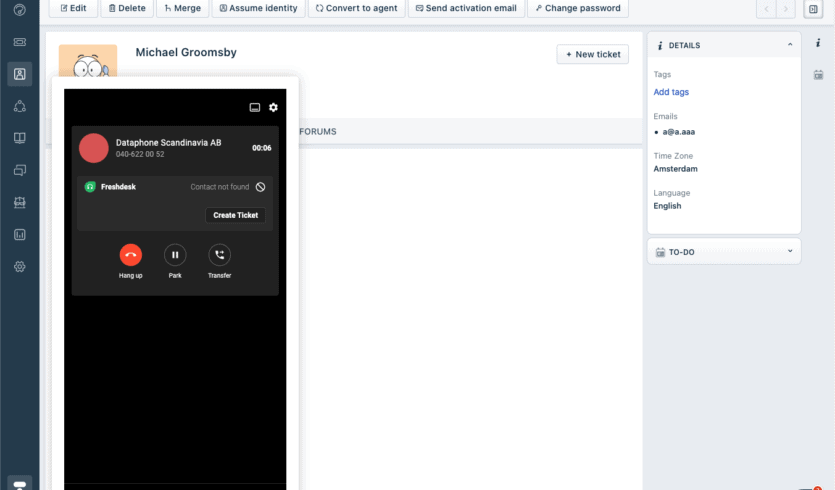Click Assume identity
Image resolution: width=835 pixels, height=490 pixels.
click(x=259, y=9)
